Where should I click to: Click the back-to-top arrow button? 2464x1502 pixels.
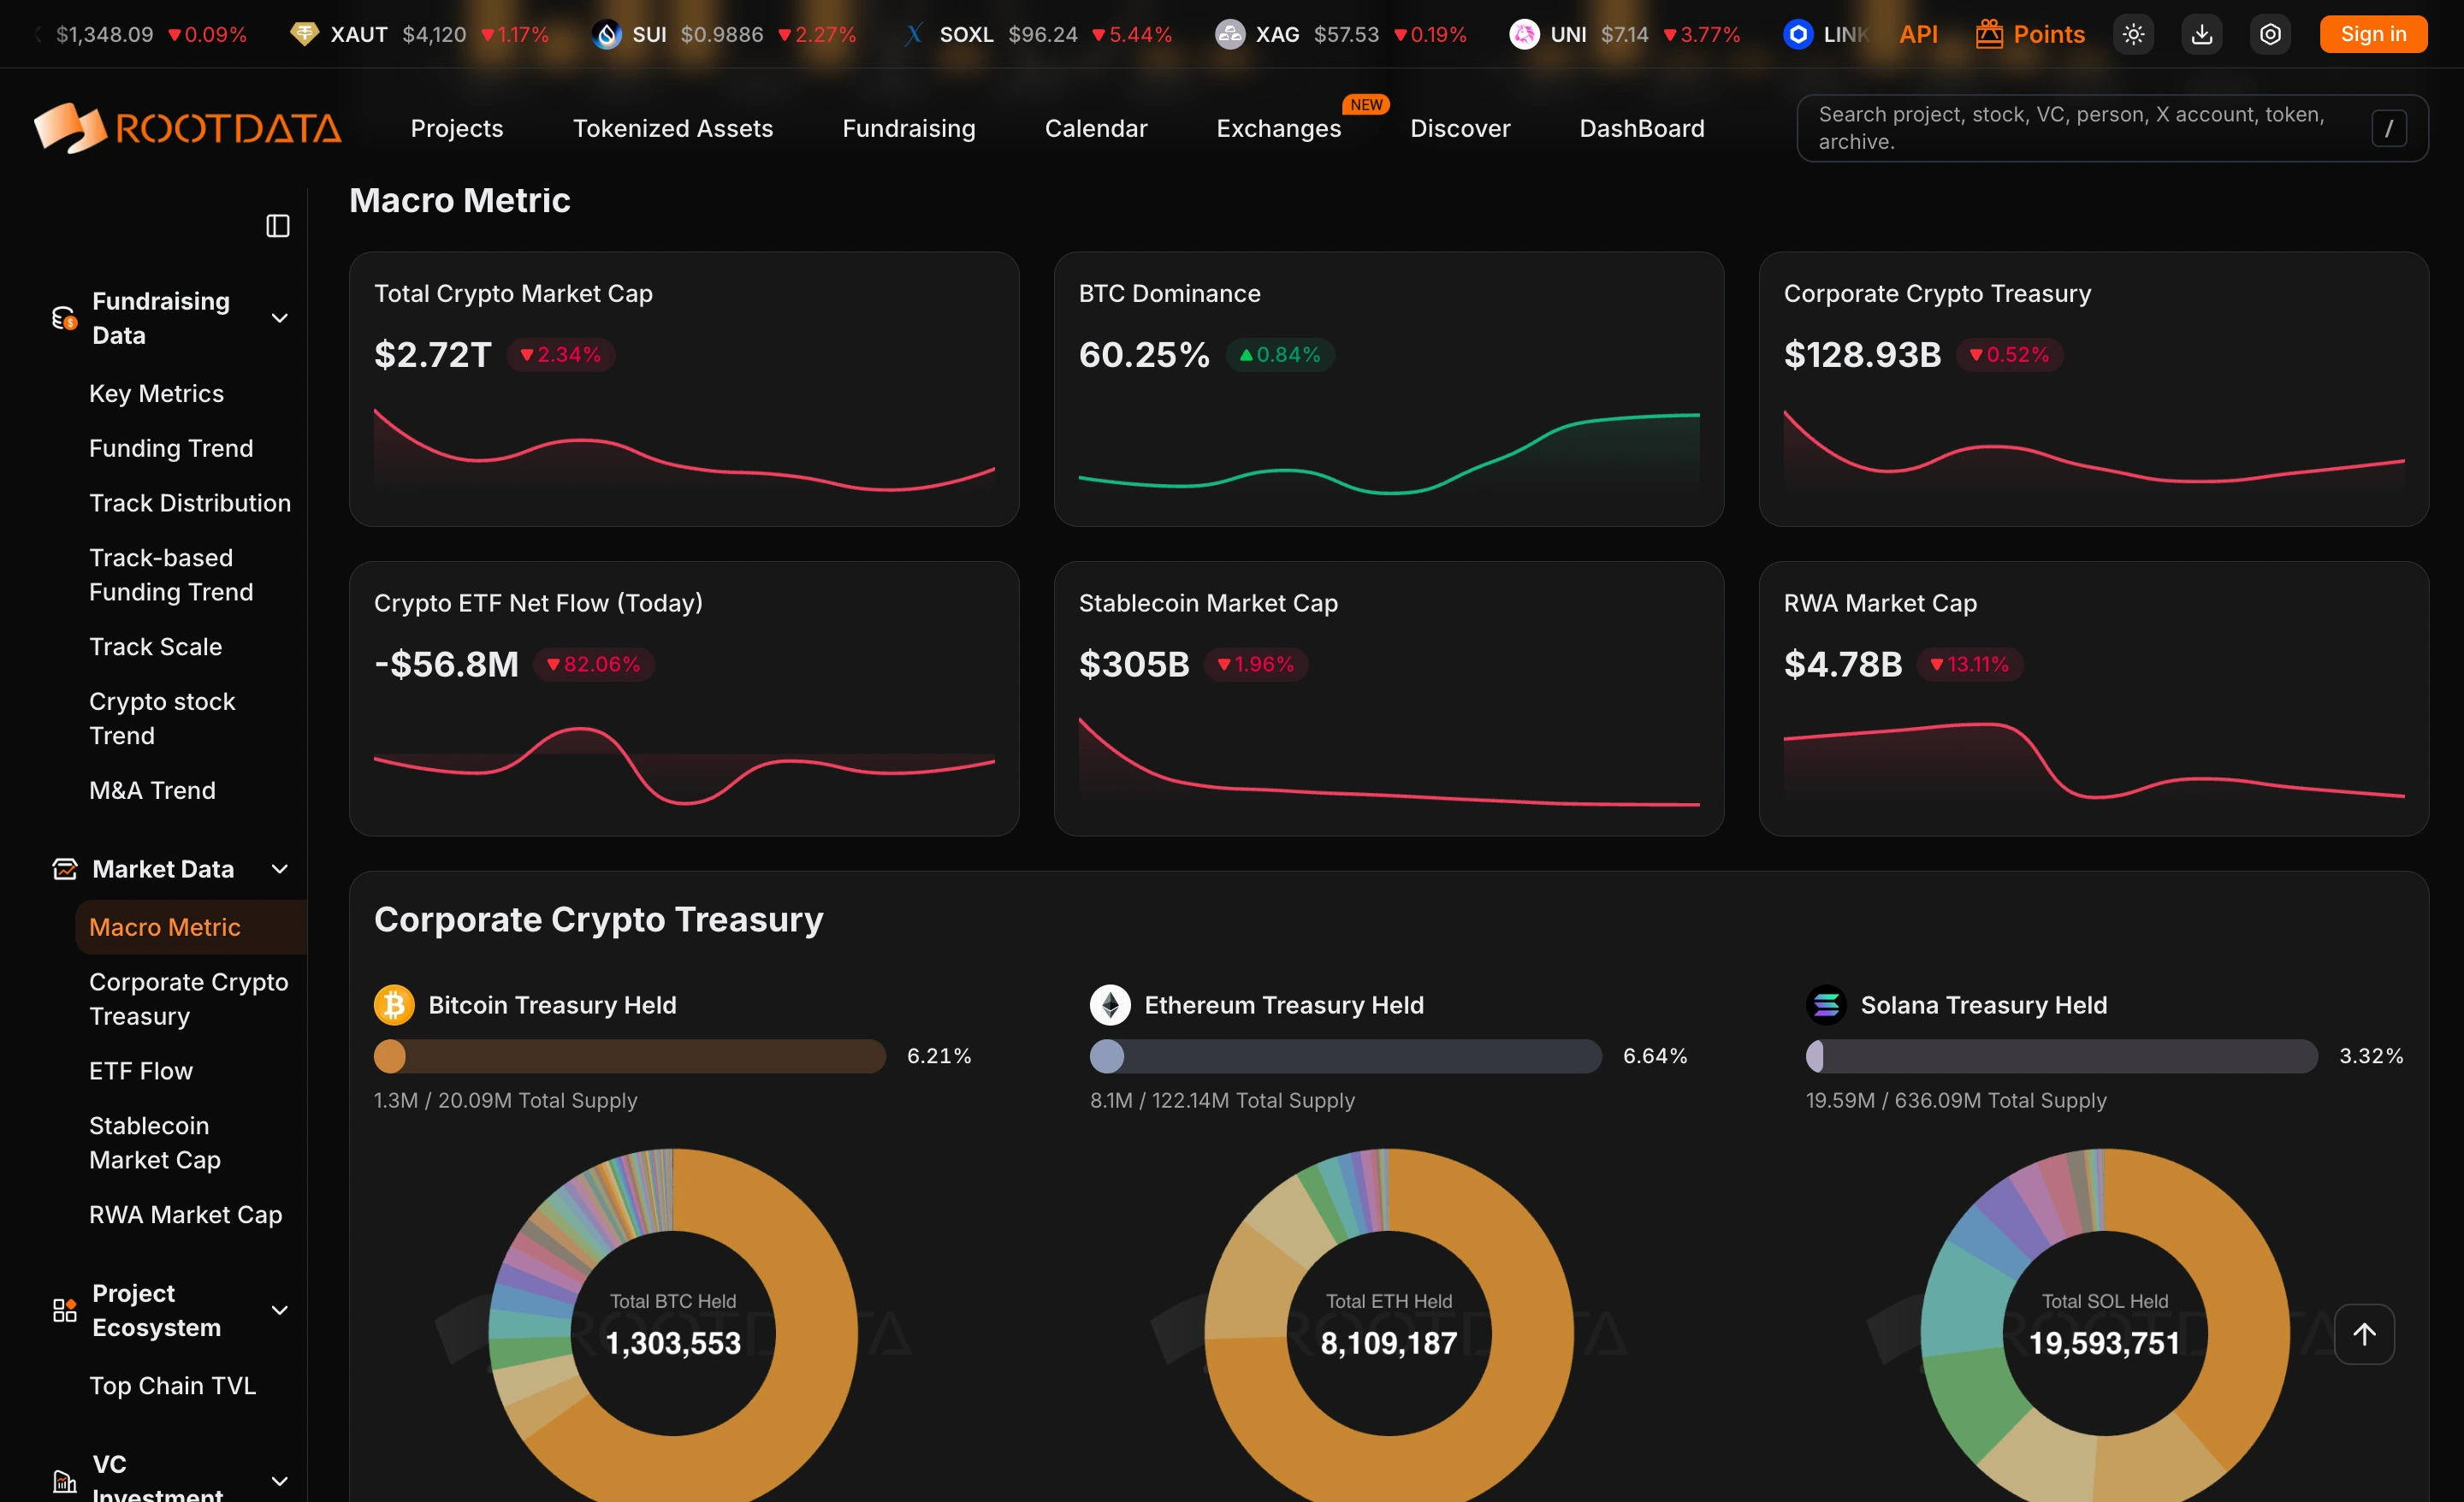click(2364, 1334)
